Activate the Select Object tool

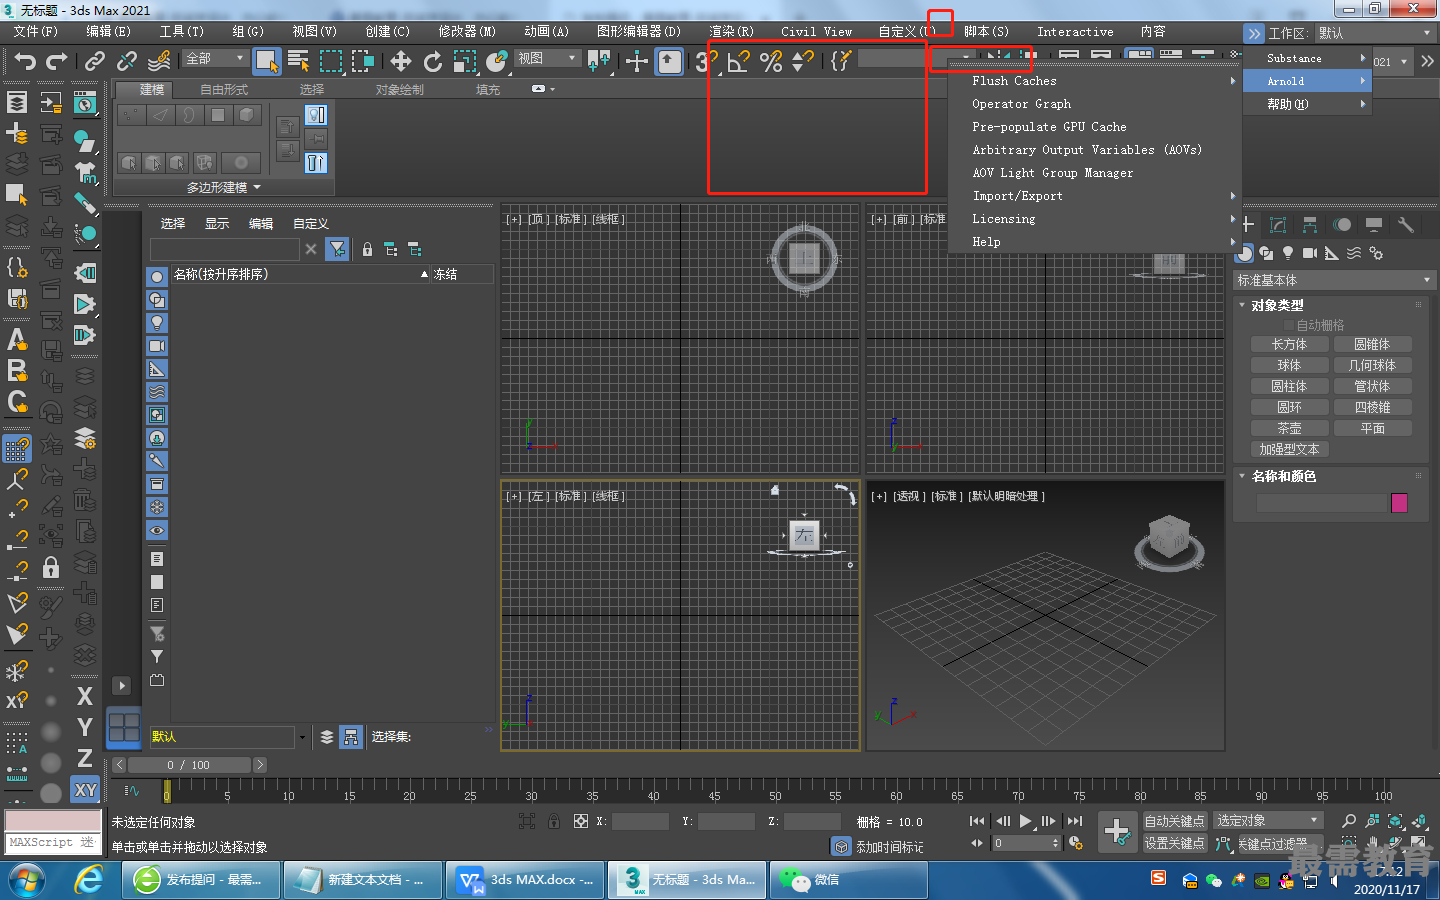click(x=266, y=62)
